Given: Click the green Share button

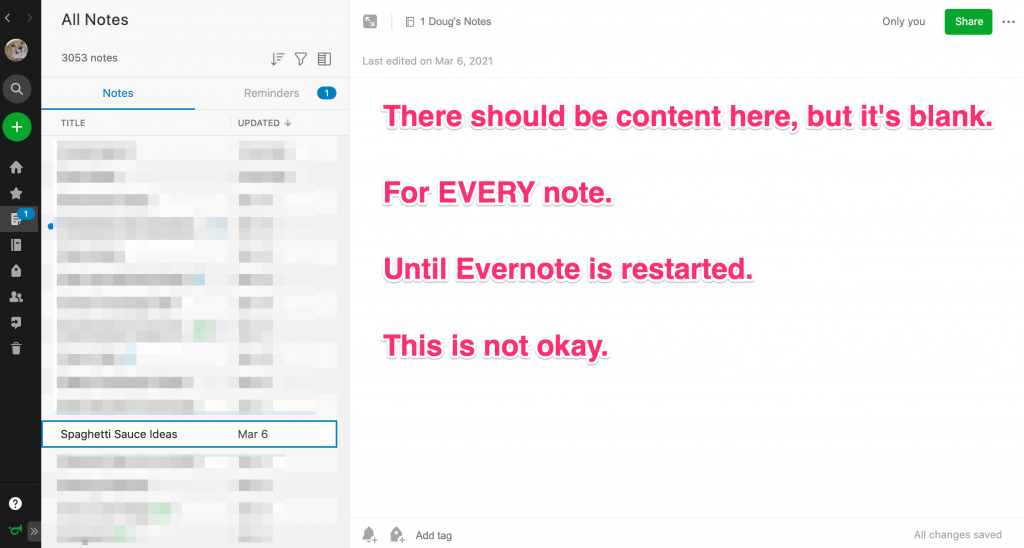Looking at the screenshot, I should tap(968, 22).
